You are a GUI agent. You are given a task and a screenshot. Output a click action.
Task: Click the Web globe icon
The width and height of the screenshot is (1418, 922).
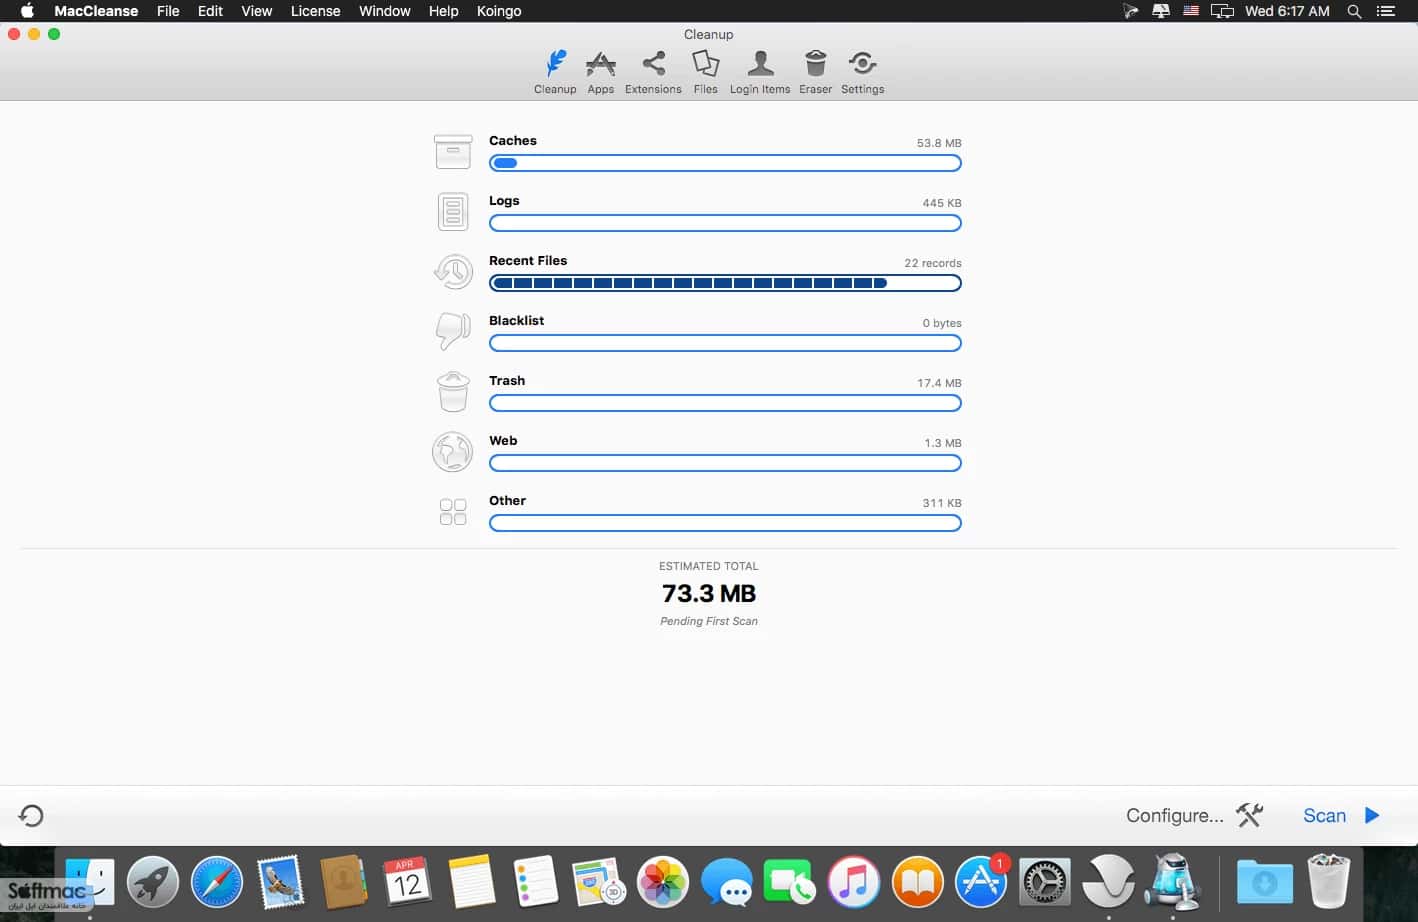pyautogui.click(x=453, y=452)
